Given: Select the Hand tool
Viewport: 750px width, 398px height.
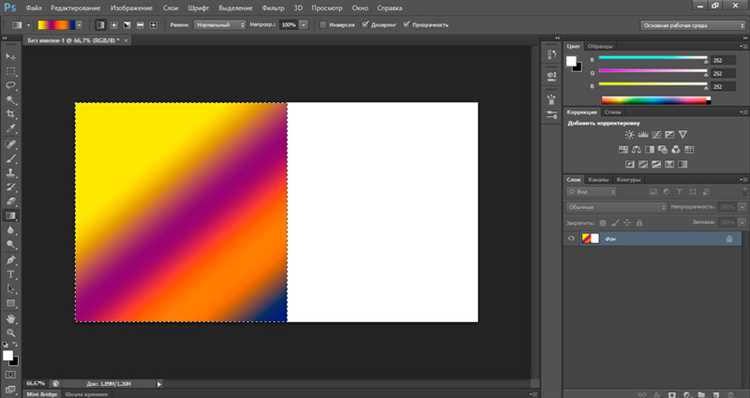Looking at the screenshot, I should [11, 319].
